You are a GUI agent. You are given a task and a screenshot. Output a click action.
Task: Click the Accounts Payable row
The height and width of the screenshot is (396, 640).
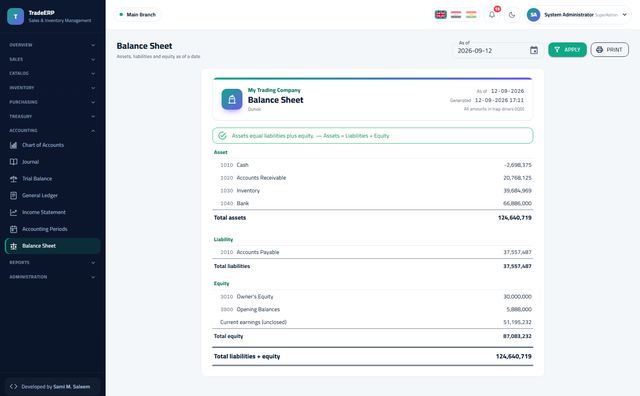373,252
